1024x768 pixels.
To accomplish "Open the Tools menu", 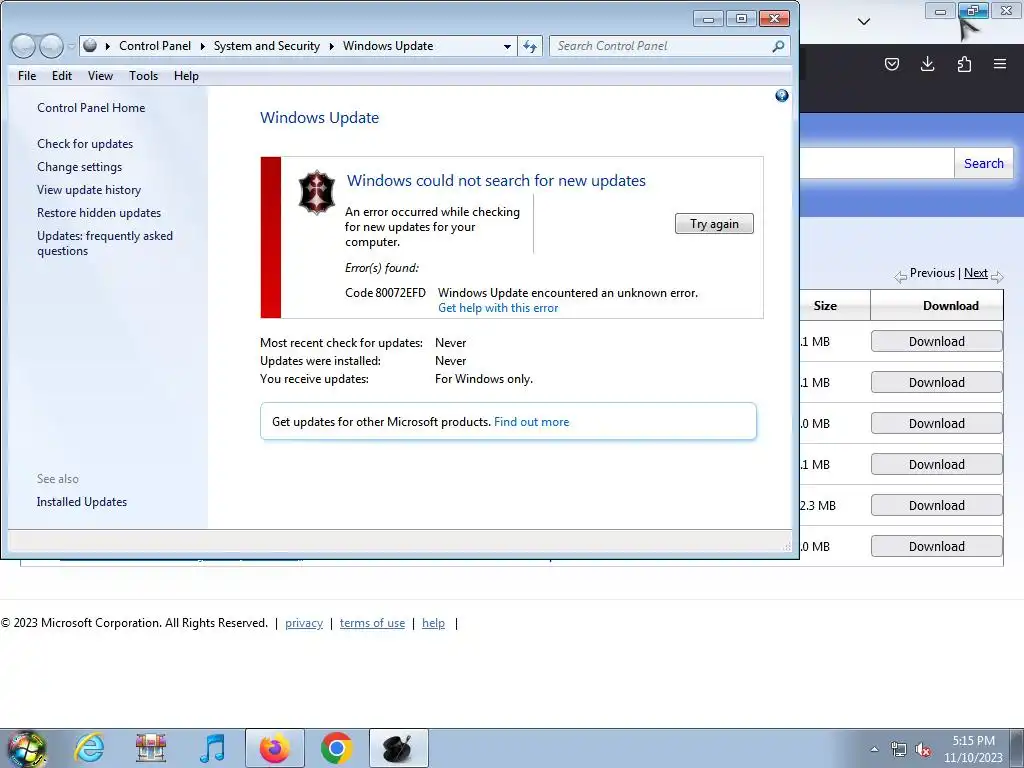I will [143, 76].
